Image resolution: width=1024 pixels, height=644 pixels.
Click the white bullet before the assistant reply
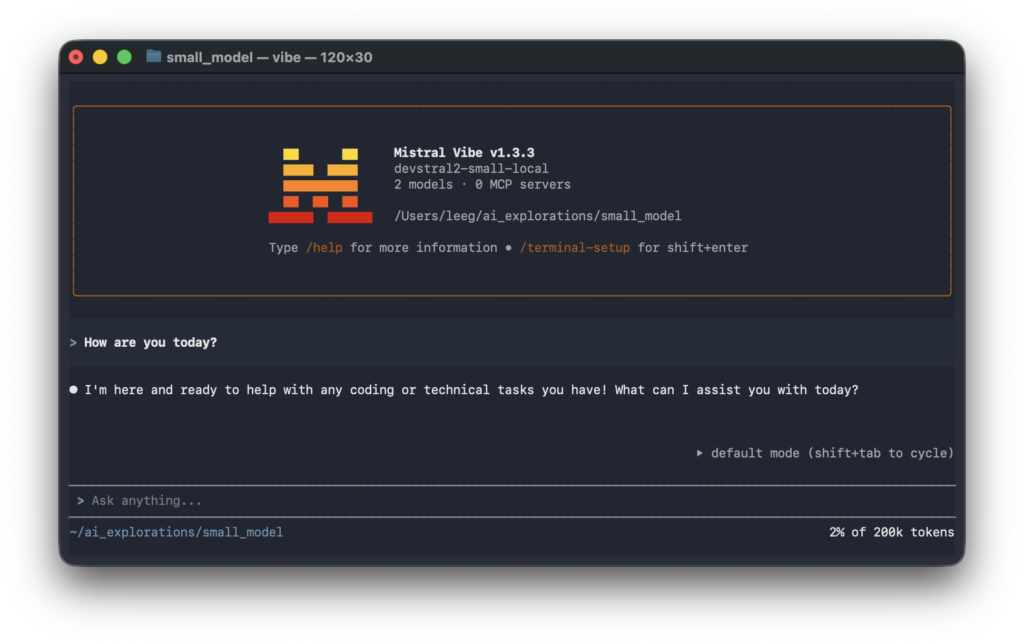click(x=74, y=390)
